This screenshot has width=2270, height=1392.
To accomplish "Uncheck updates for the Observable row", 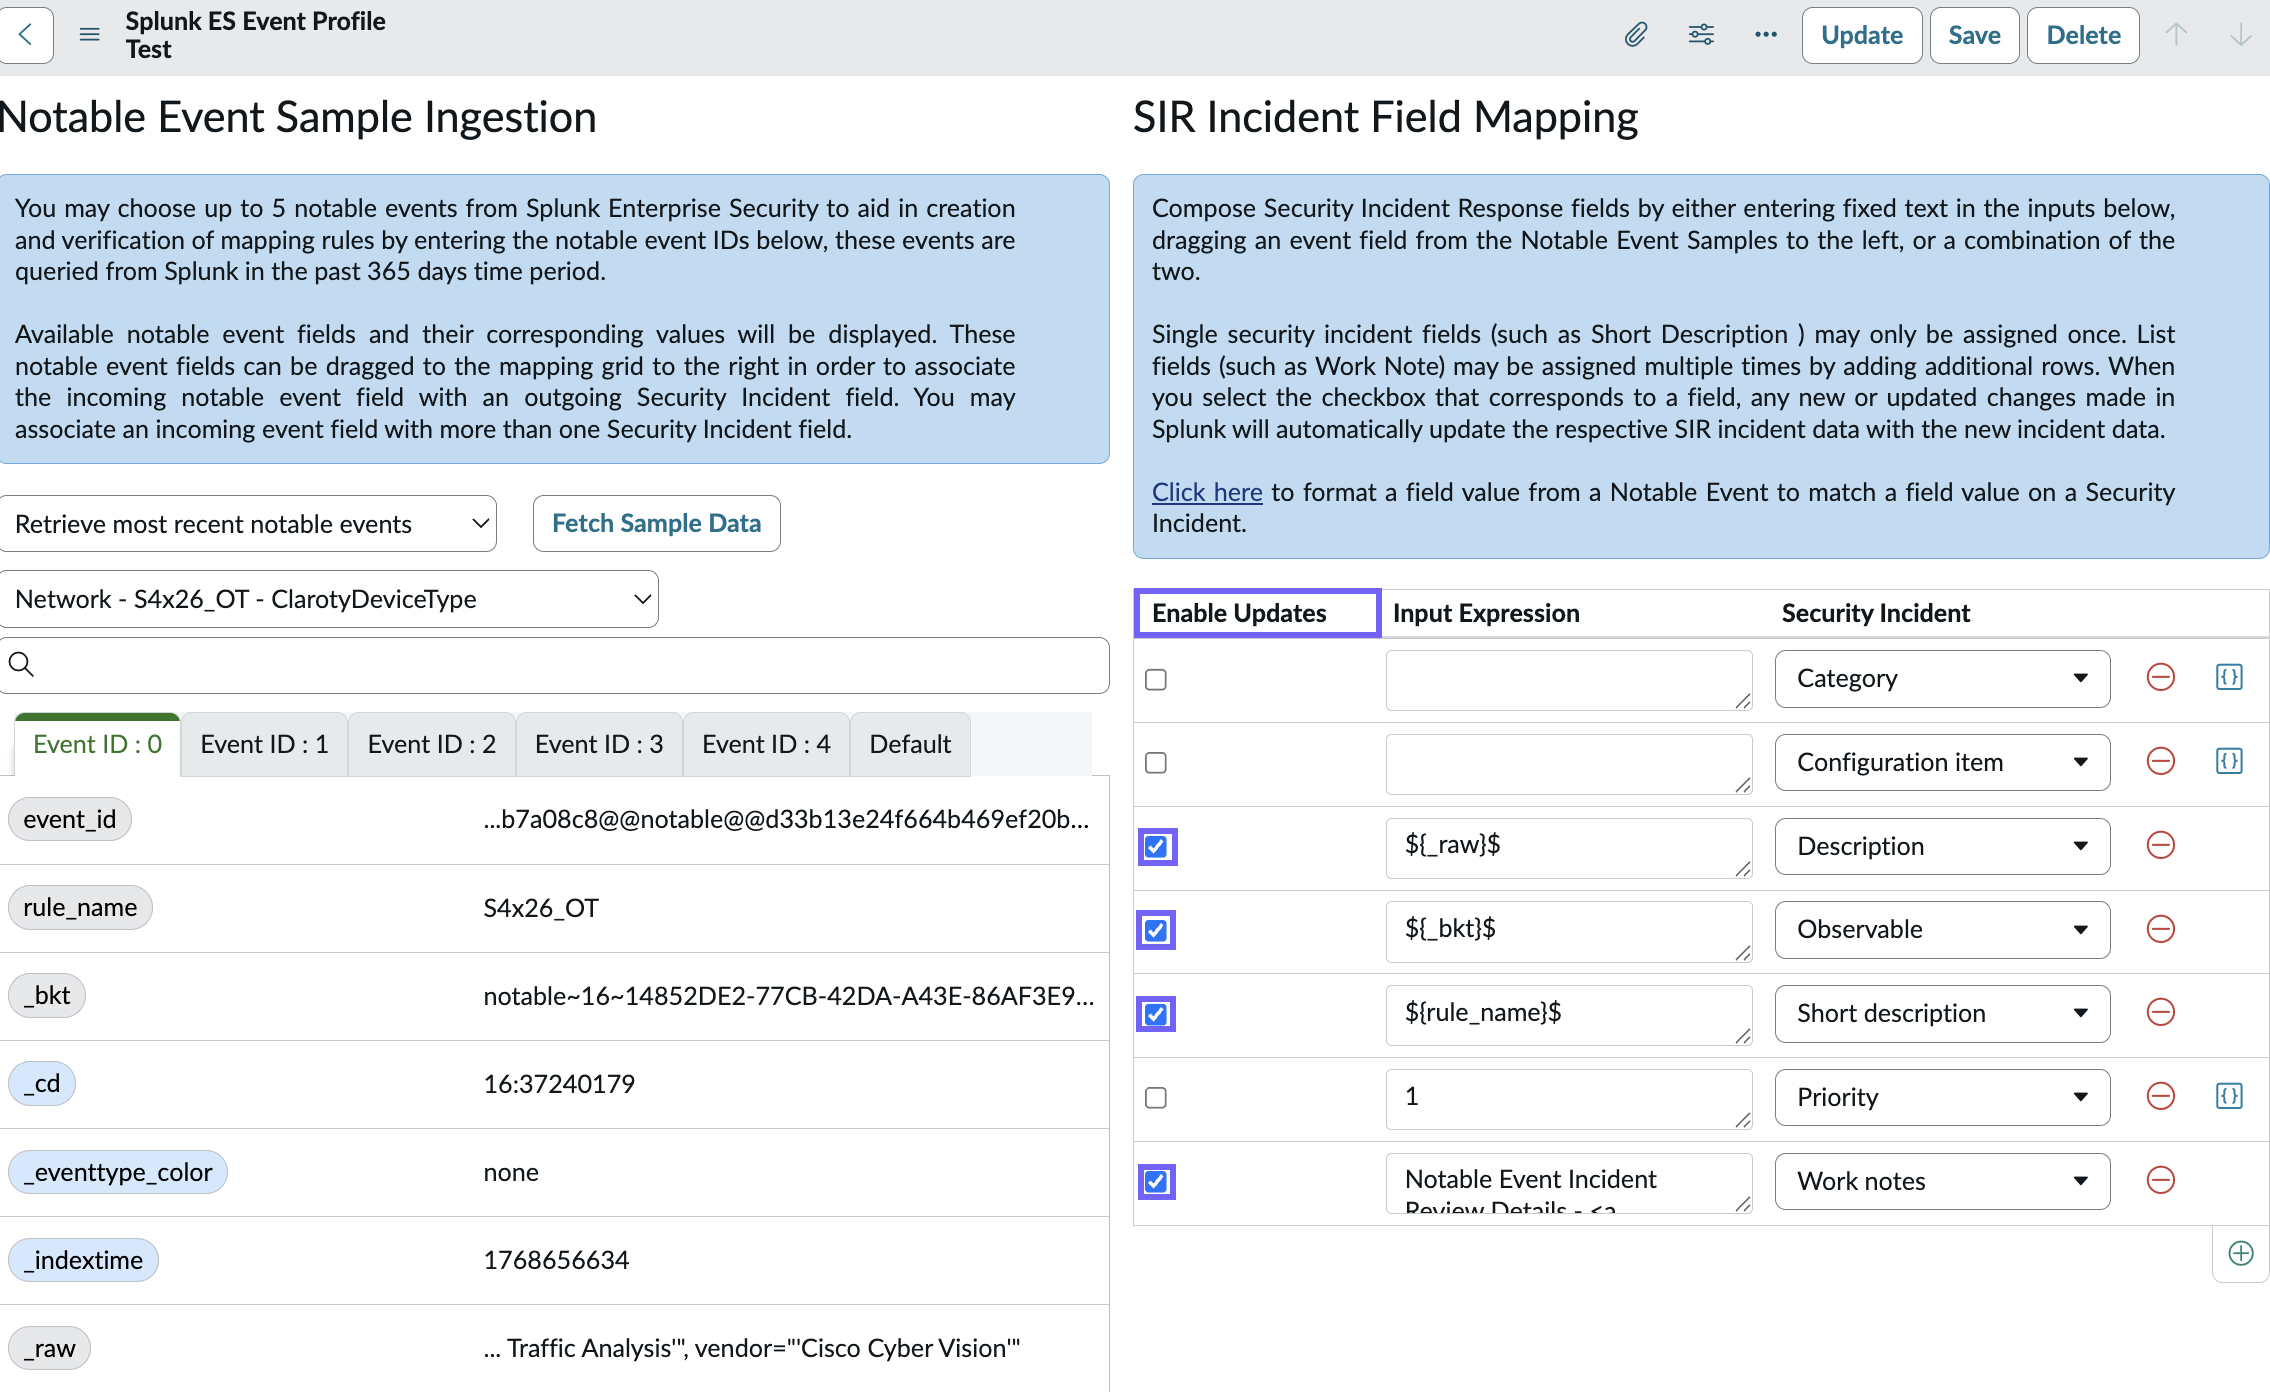I will pyautogui.click(x=1157, y=931).
